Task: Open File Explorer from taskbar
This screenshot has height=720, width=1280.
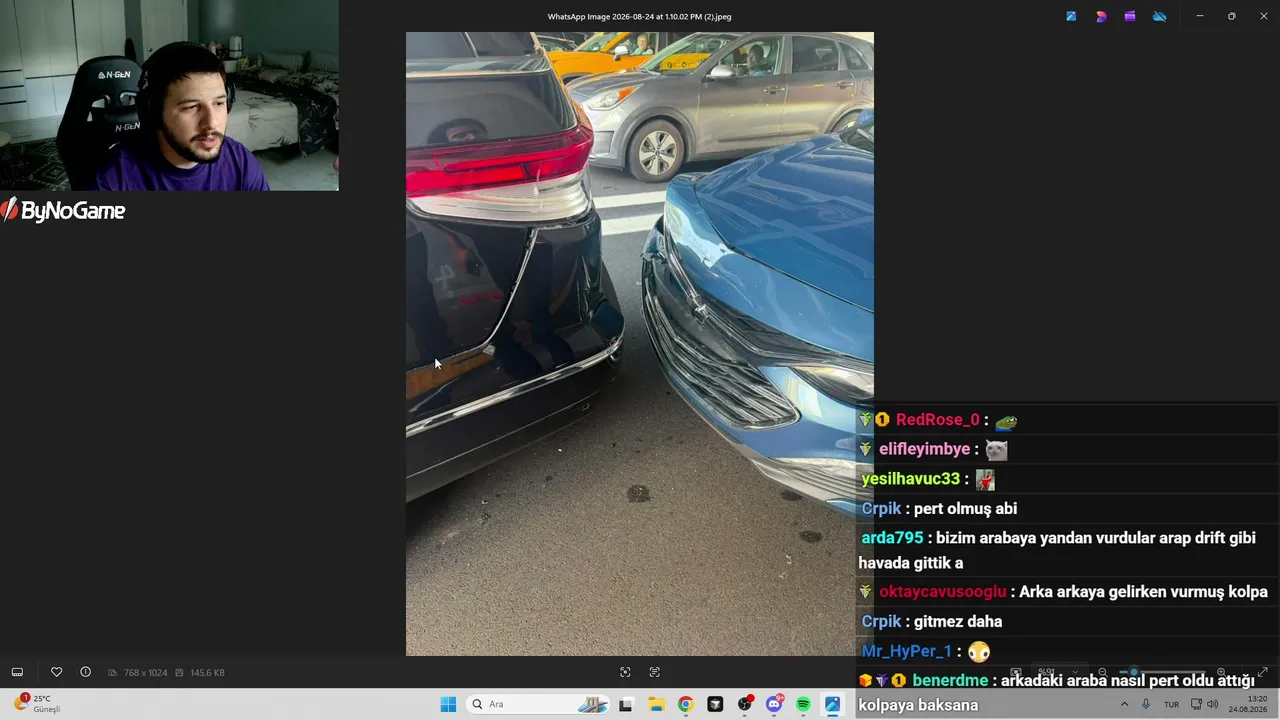Action: [x=656, y=704]
